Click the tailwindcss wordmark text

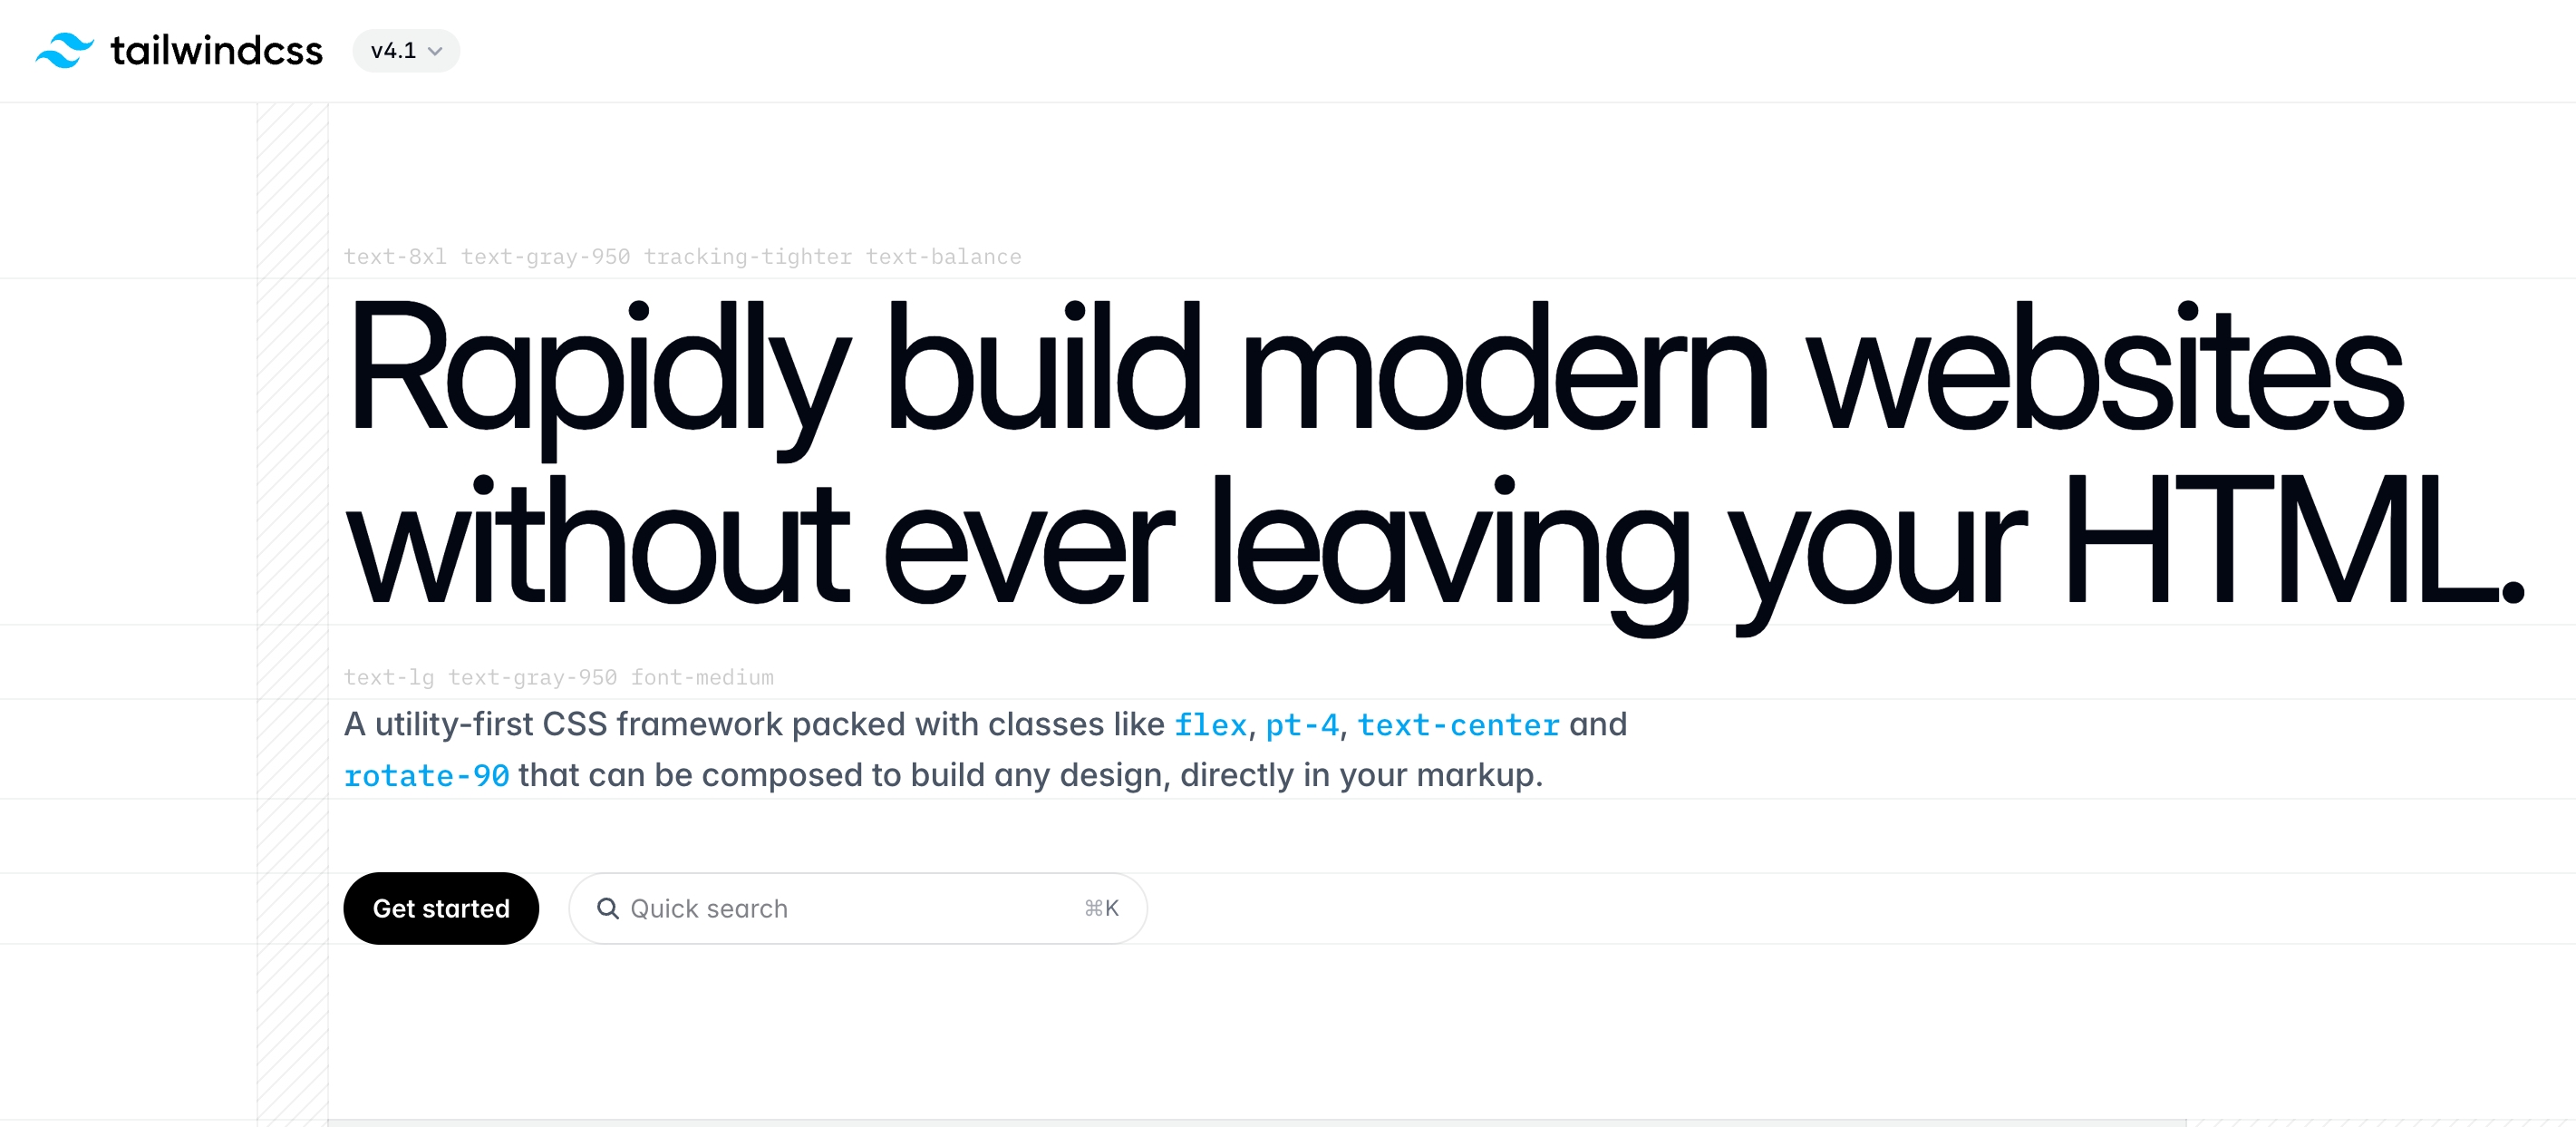coord(216,51)
